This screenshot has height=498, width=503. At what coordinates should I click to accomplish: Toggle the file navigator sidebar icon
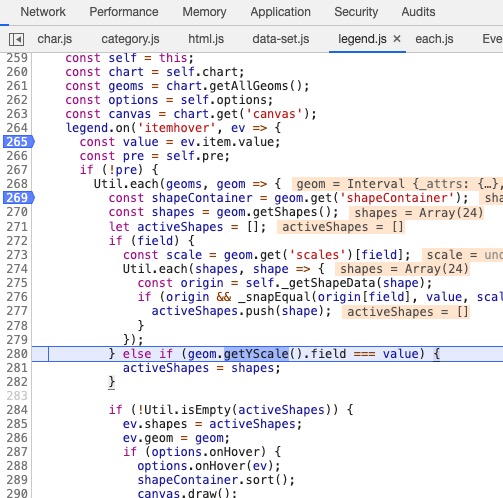(x=16, y=39)
